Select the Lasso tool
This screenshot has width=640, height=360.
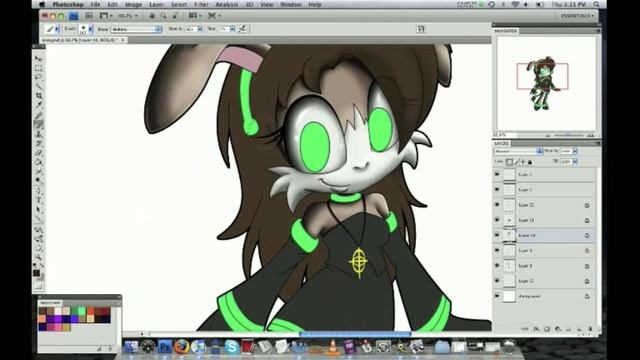[x=38, y=77]
